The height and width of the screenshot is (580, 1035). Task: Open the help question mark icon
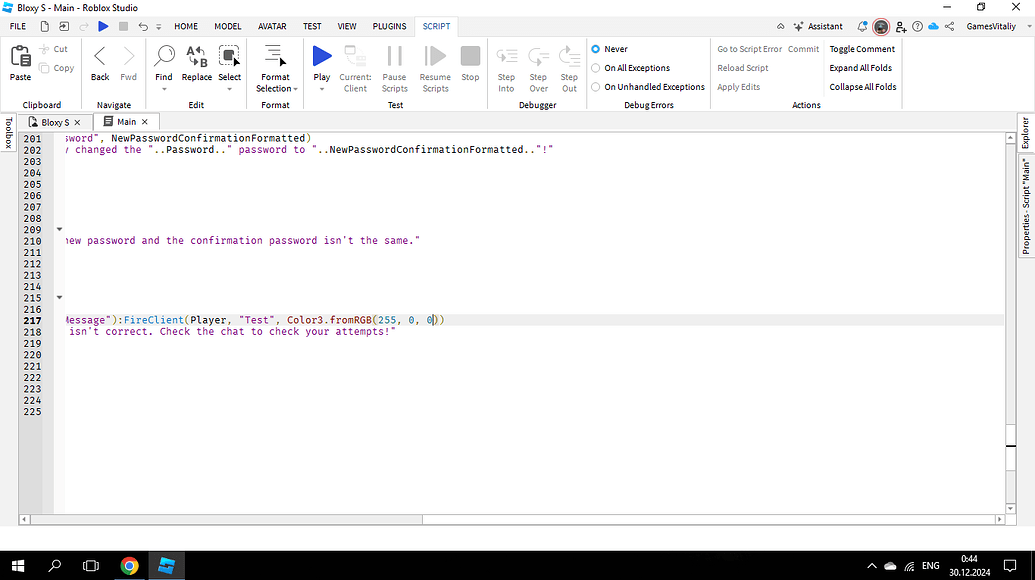[x=918, y=26]
